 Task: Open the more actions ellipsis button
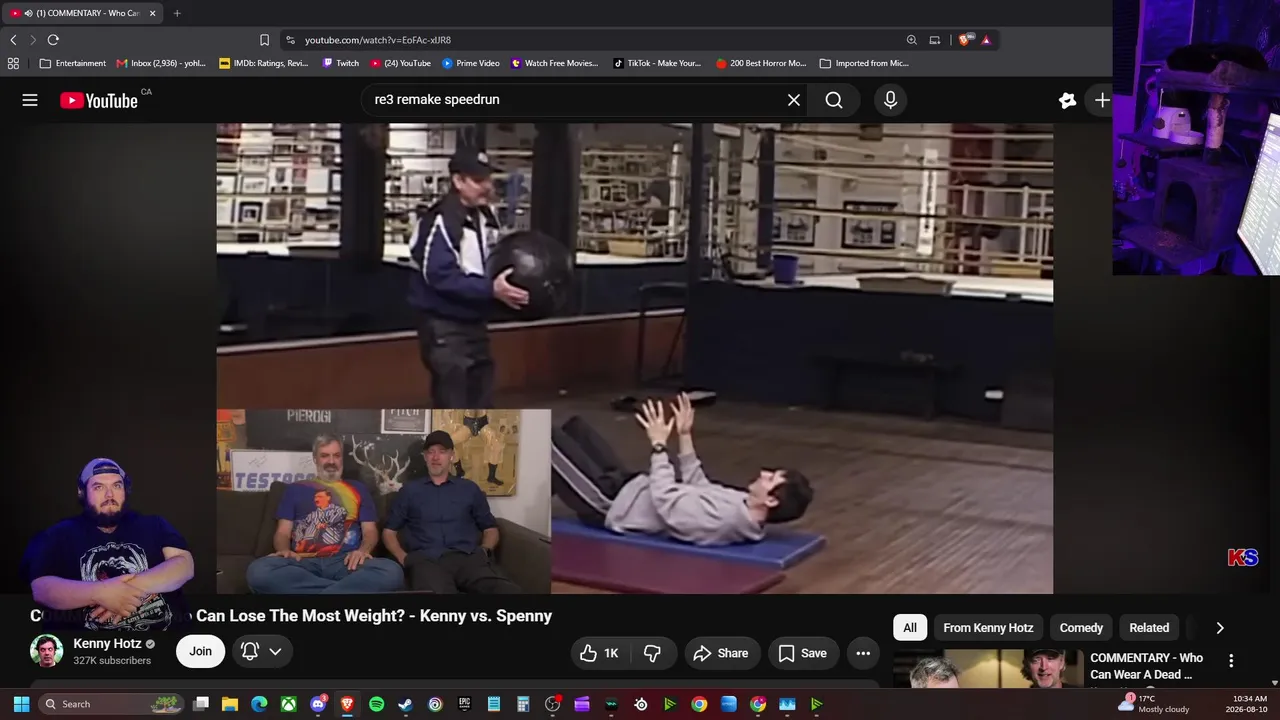pyautogui.click(x=863, y=653)
